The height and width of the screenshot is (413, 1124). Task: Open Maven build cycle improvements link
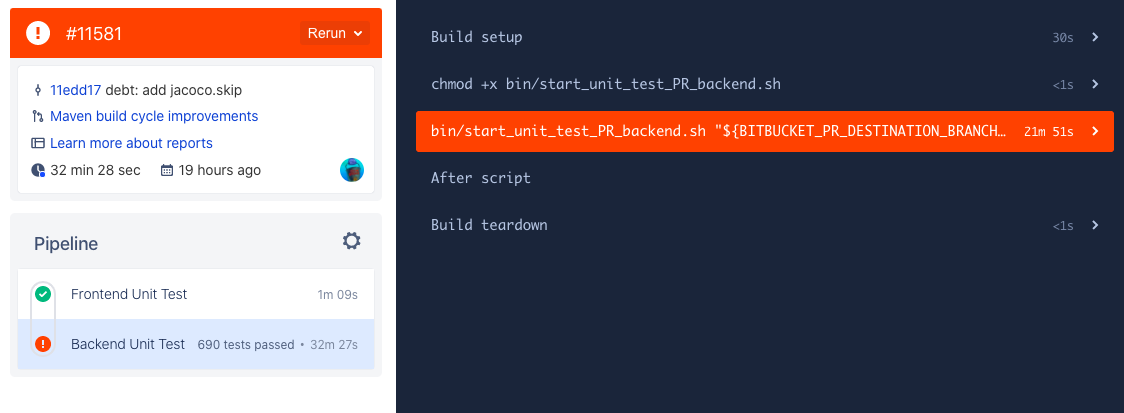pos(154,116)
